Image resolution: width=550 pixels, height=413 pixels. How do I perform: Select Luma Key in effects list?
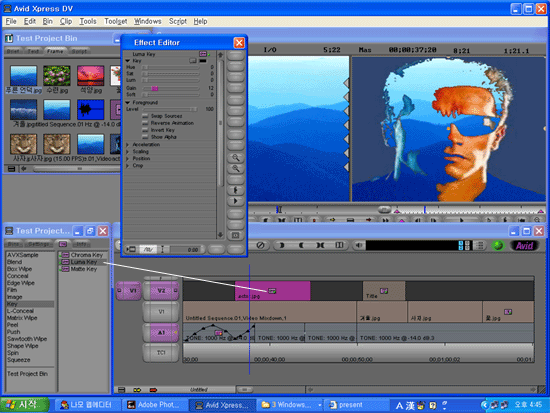point(83,262)
